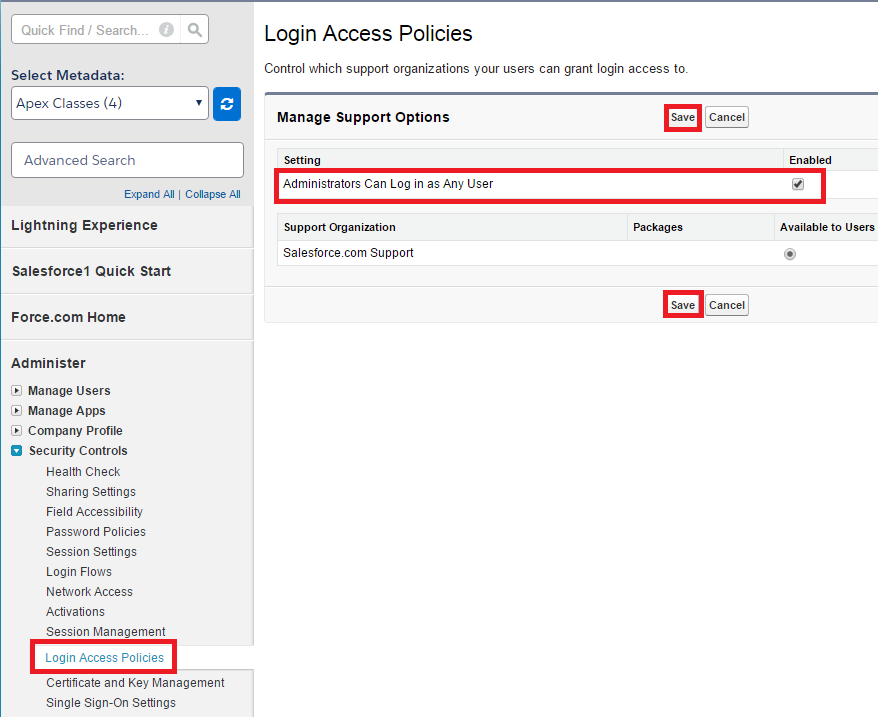
Task: Open the Health Check page
Action: (x=83, y=472)
